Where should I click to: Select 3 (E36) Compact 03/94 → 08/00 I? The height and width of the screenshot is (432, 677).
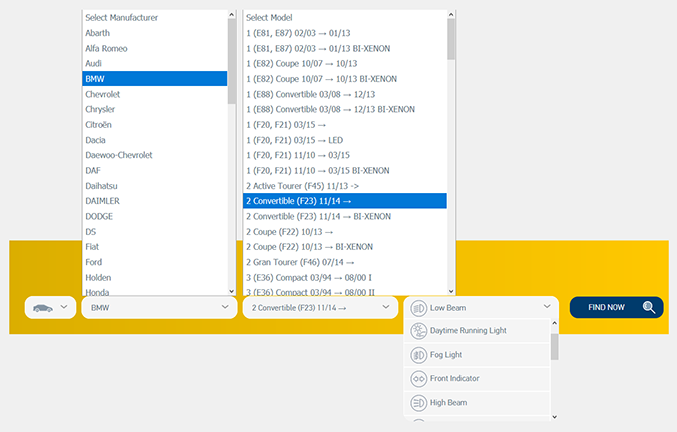pos(345,277)
